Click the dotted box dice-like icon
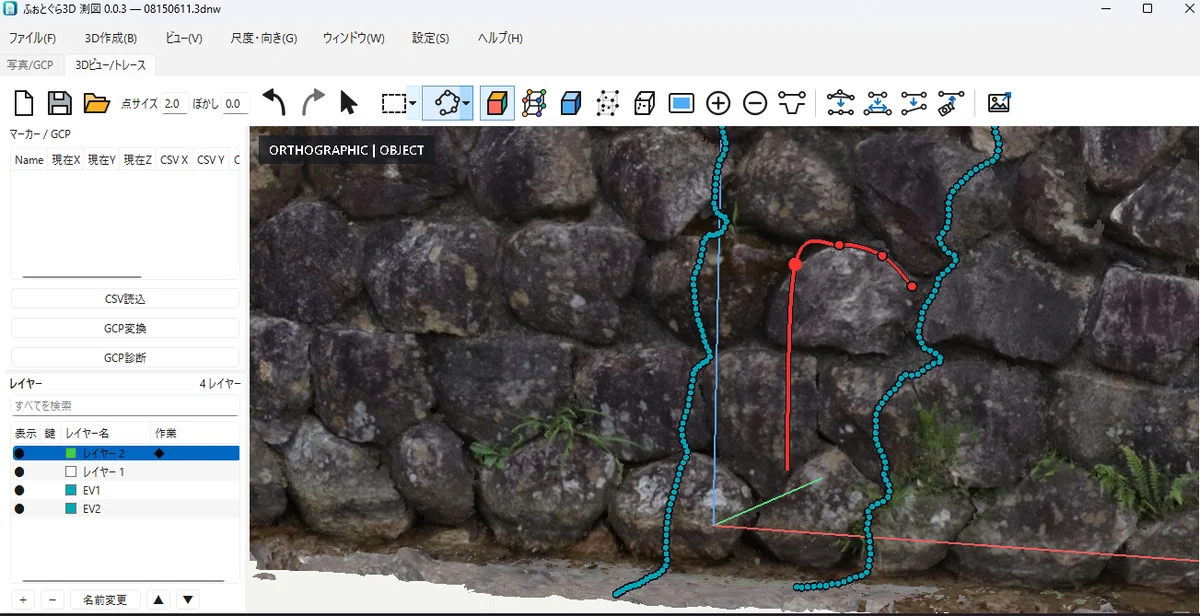The width and height of the screenshot is (1200, 616). [x=644, y=102]
